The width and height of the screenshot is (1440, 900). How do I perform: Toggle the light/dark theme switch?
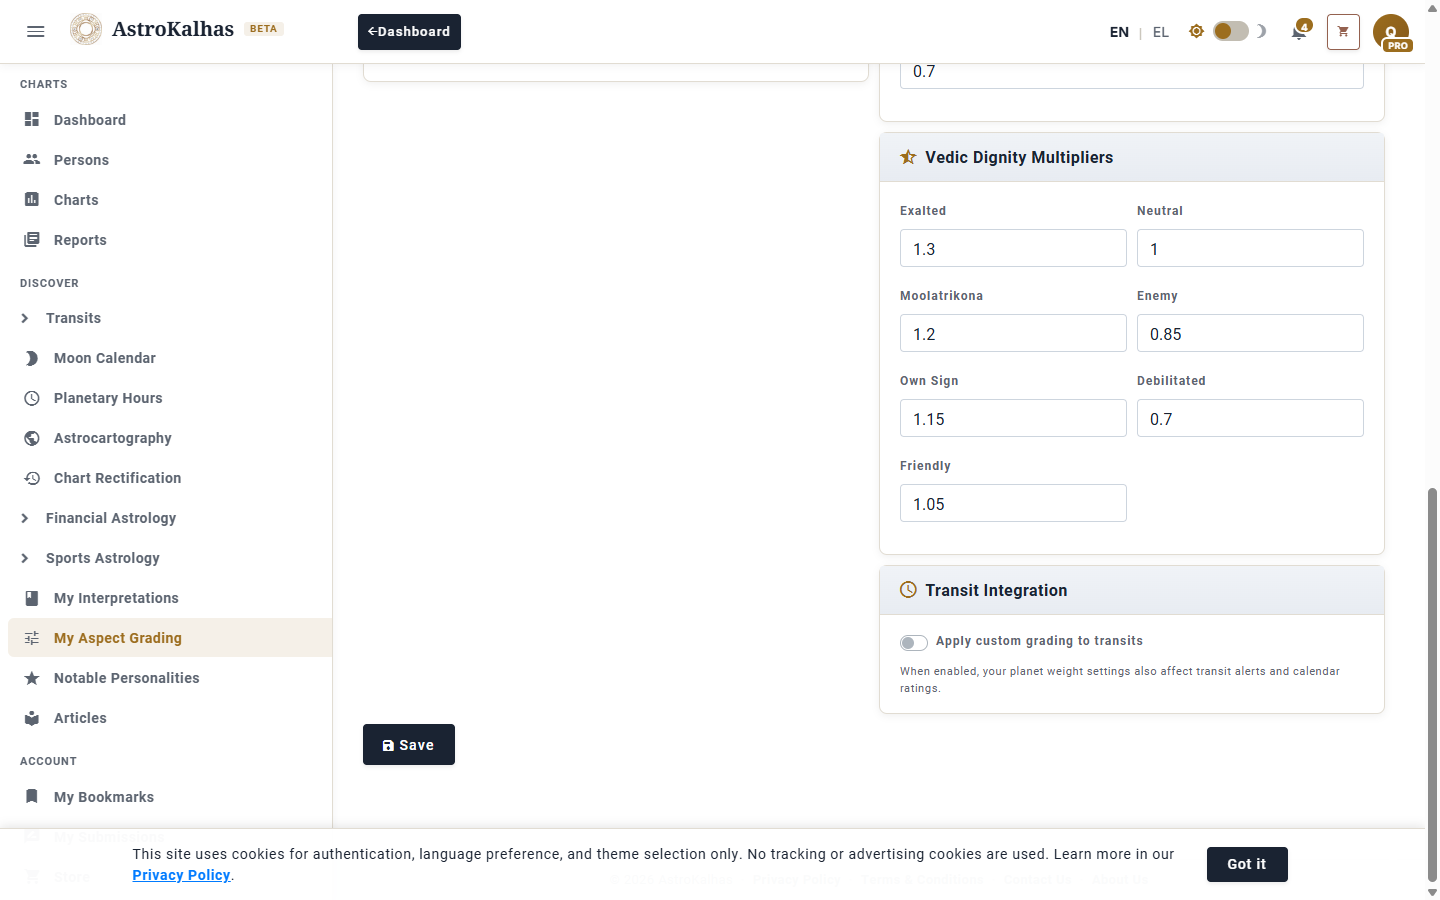point(1230,31)
